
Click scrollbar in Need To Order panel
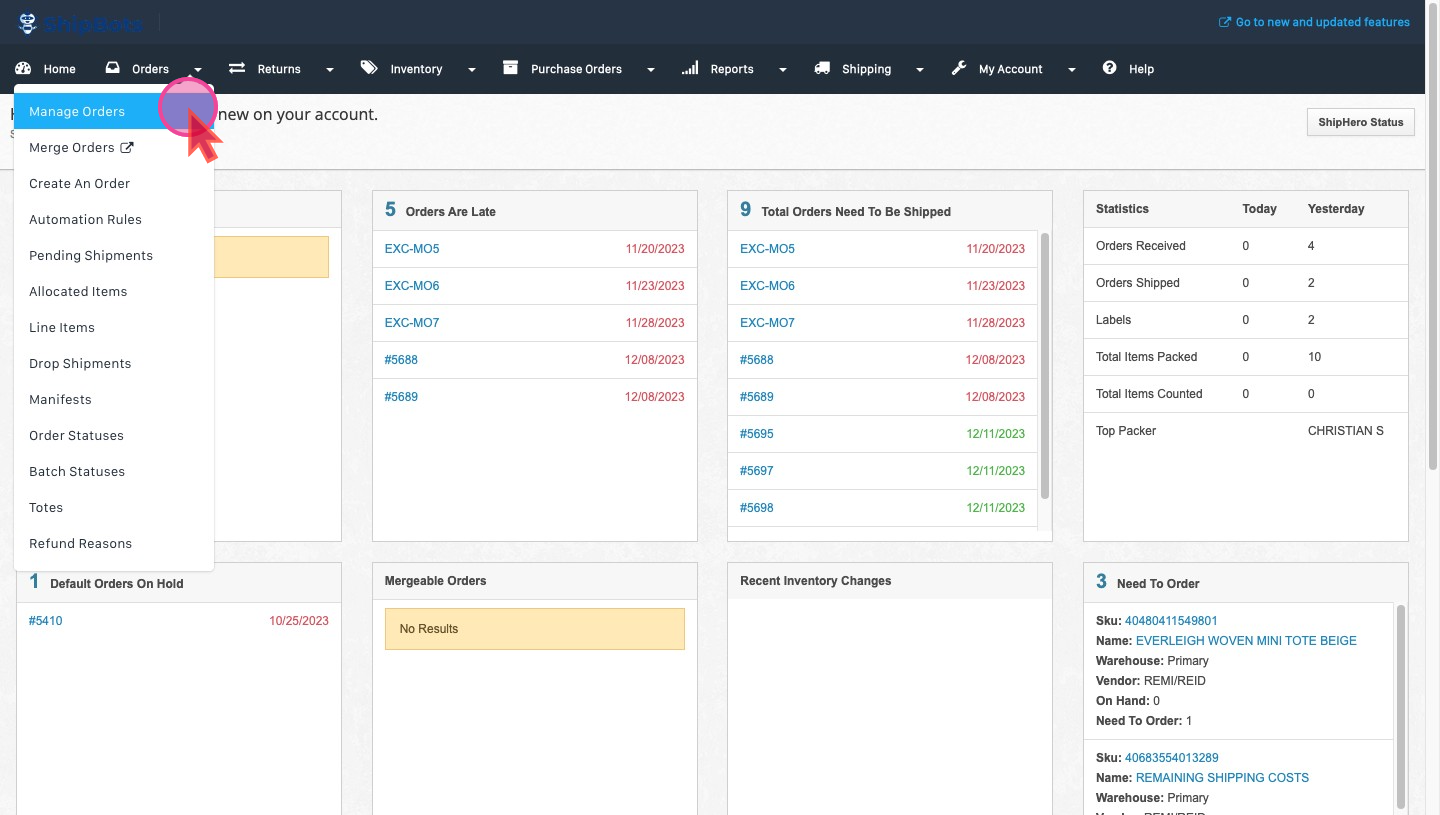(1401, 706)
